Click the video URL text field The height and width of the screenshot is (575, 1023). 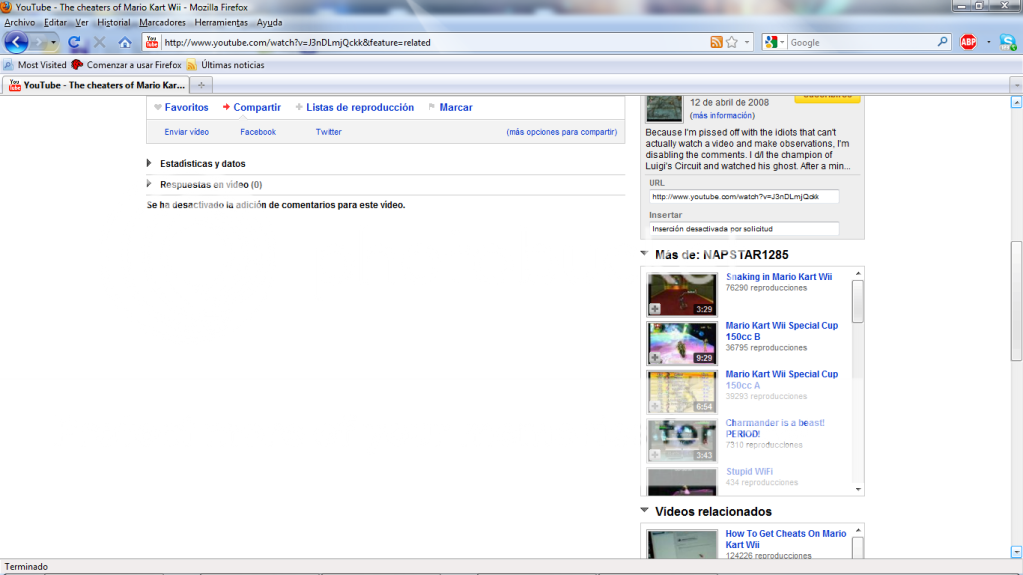(743, 196)
